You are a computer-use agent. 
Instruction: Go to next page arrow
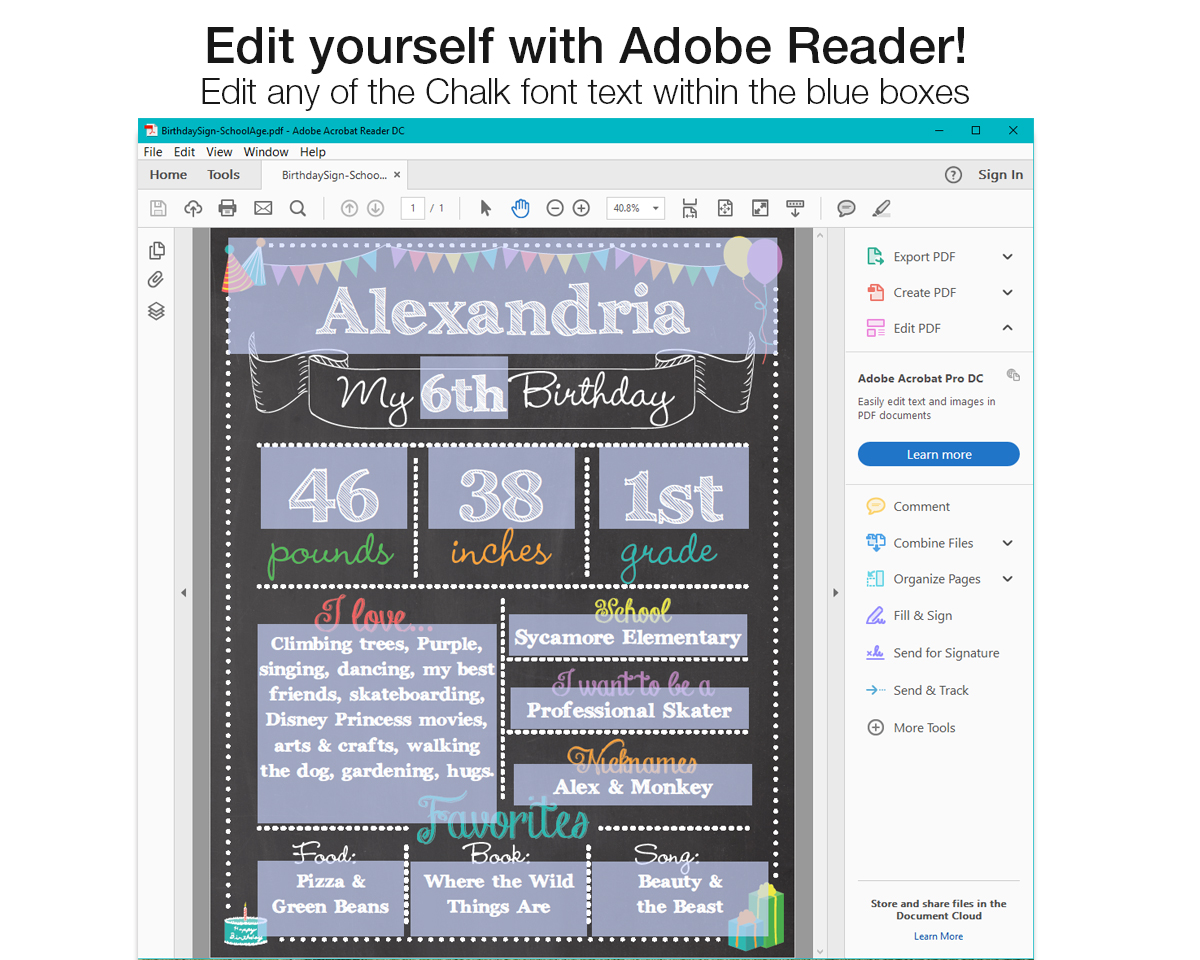point(376,208)
